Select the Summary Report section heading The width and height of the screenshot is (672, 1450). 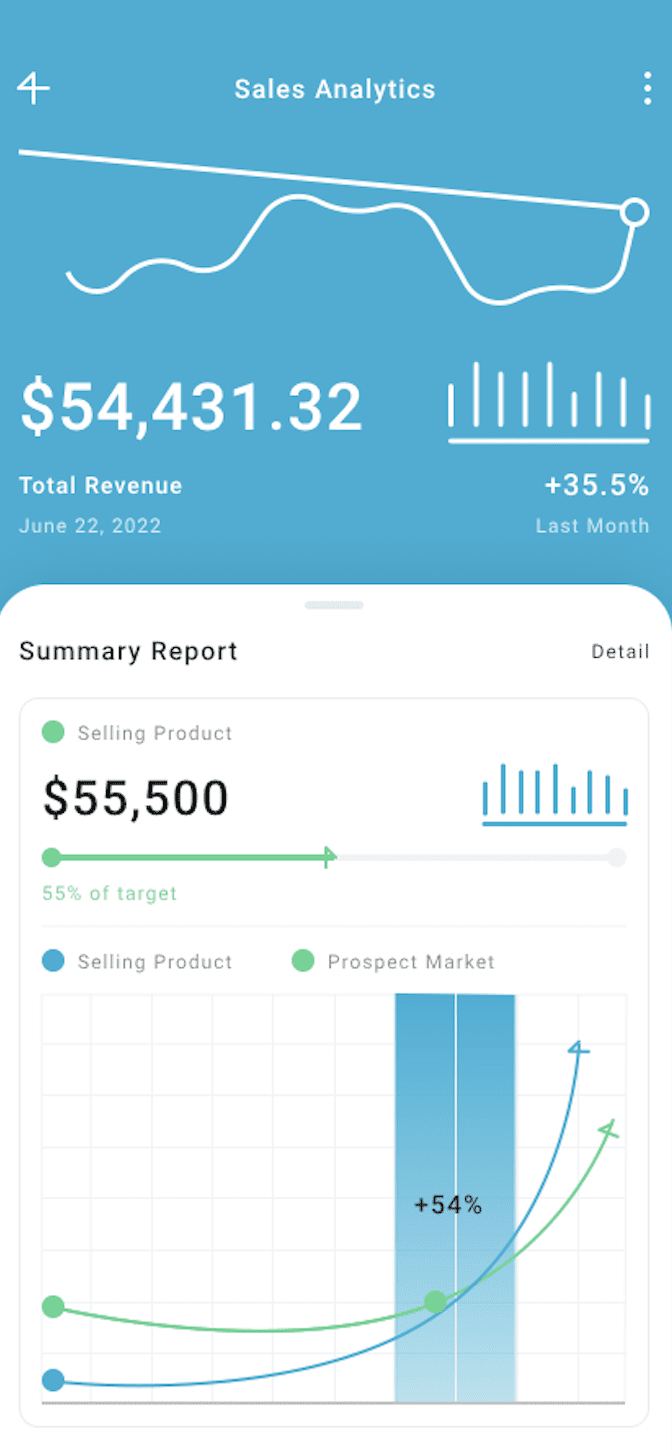(x=128, y=652)
